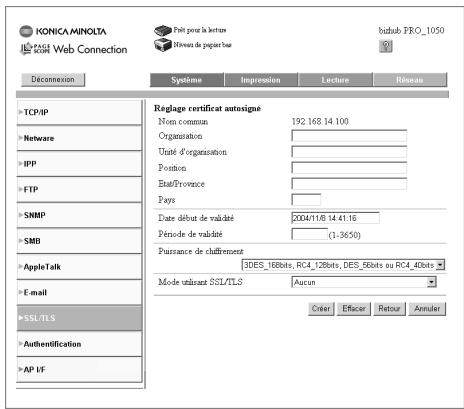Click the Déconnexion button
The width and height of the screenshot is (464, 409).
(x=53, y=80)
